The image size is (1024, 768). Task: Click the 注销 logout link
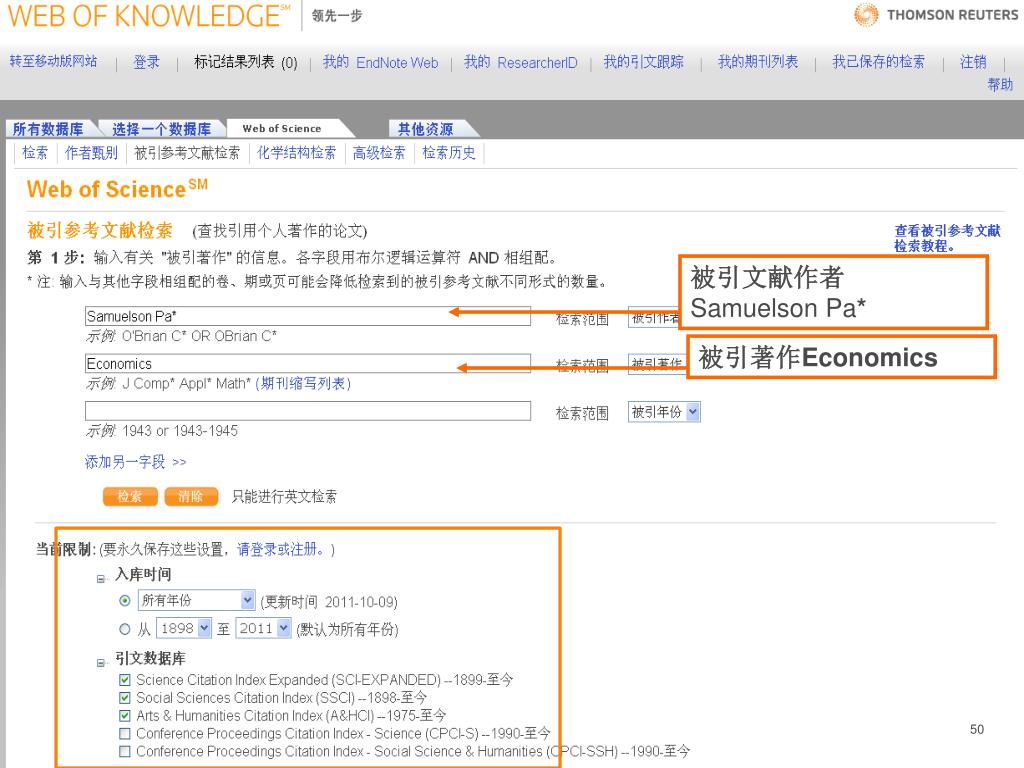(972, 62)
